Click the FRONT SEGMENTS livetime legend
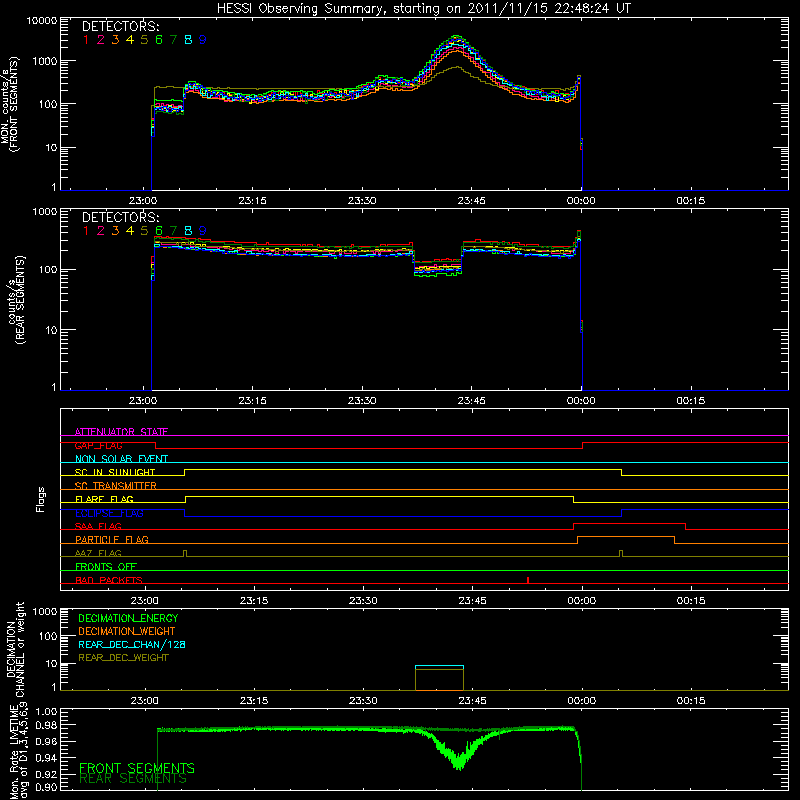The image size is (800, 800). (137, 768)
